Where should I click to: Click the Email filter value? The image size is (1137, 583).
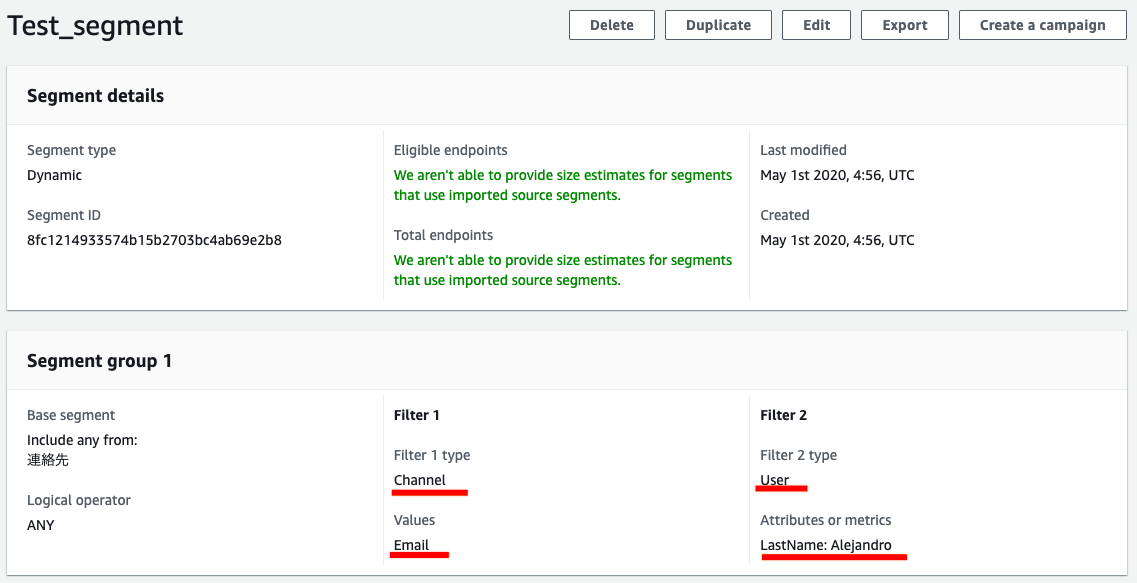(411, 545)
